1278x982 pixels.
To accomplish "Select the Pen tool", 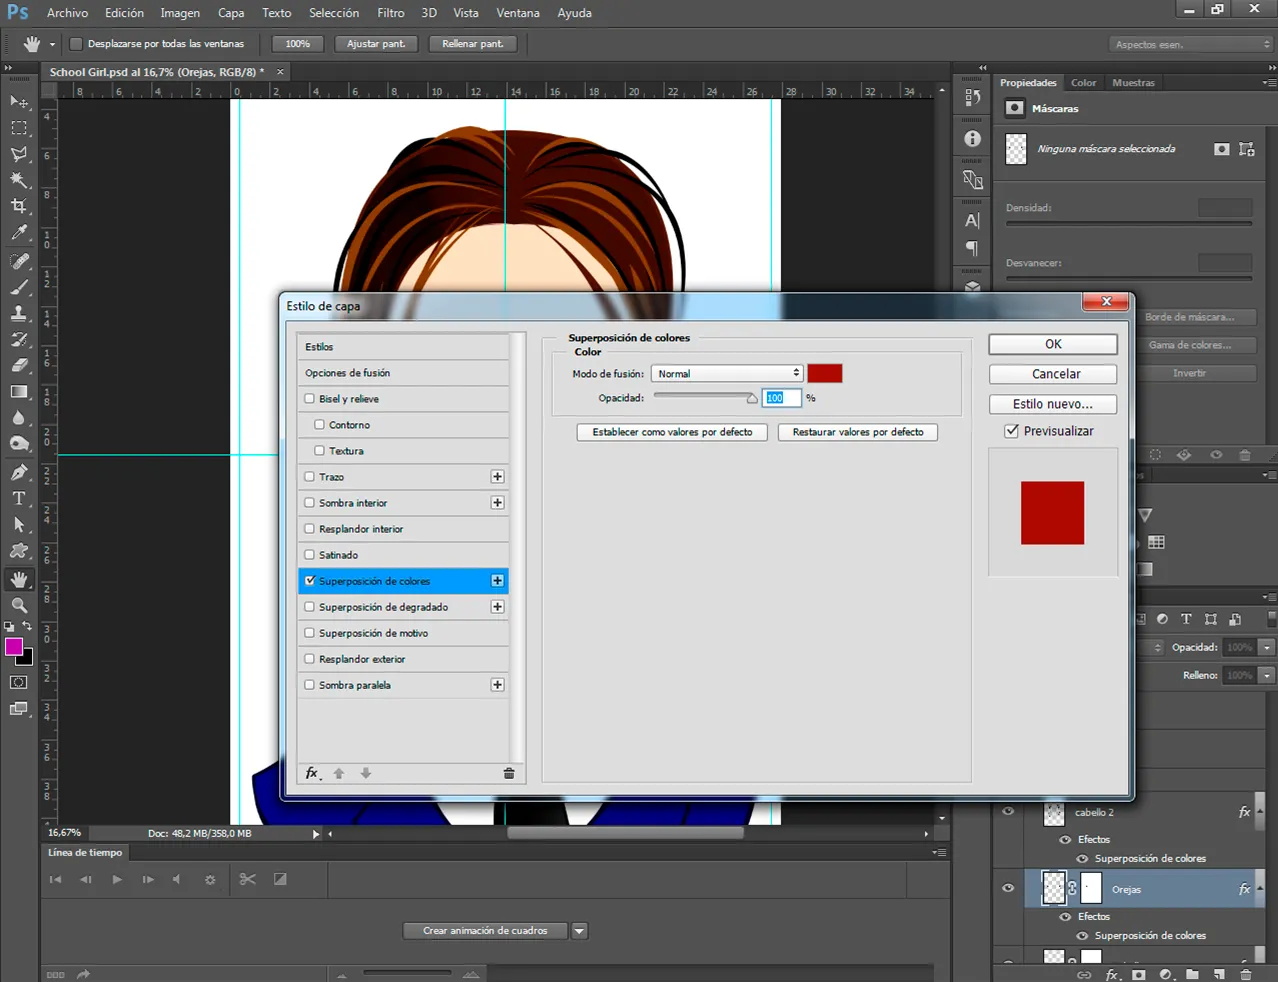I will coord(19,472).
